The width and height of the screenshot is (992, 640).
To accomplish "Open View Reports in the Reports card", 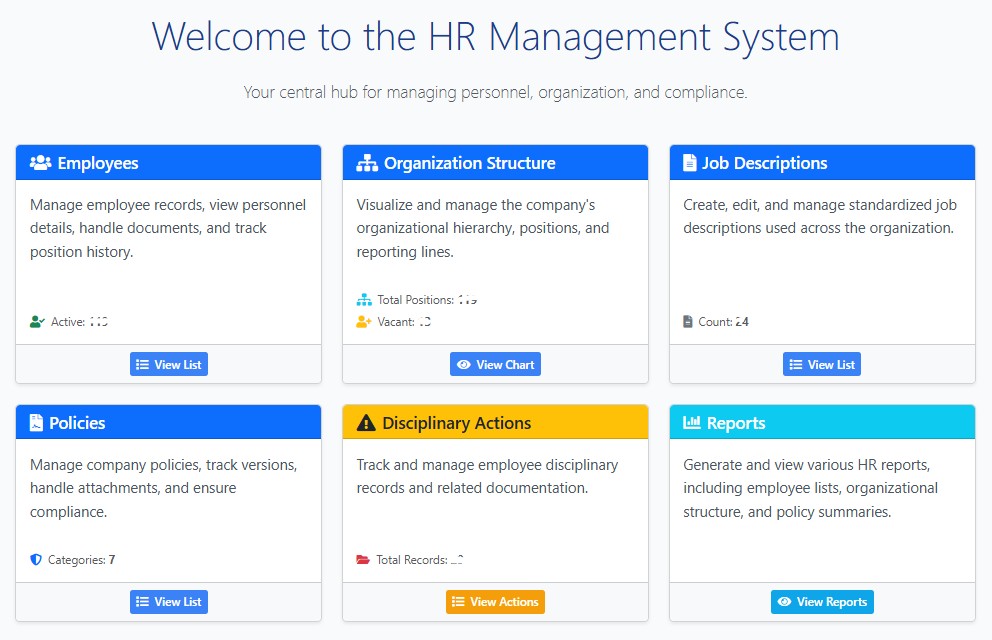I will [821, 602].
